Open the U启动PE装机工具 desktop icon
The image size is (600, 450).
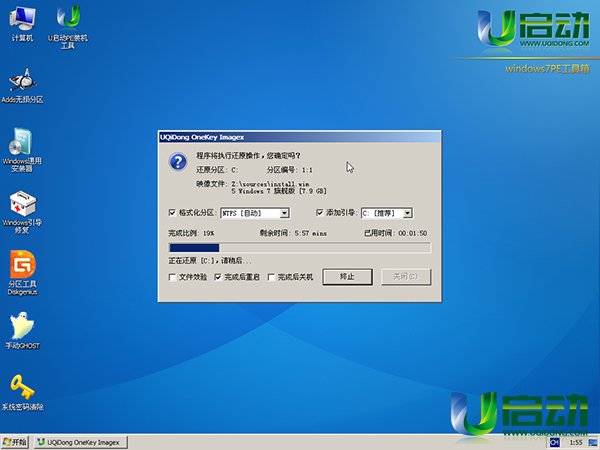pyautogui.click(x=68, y=27)
